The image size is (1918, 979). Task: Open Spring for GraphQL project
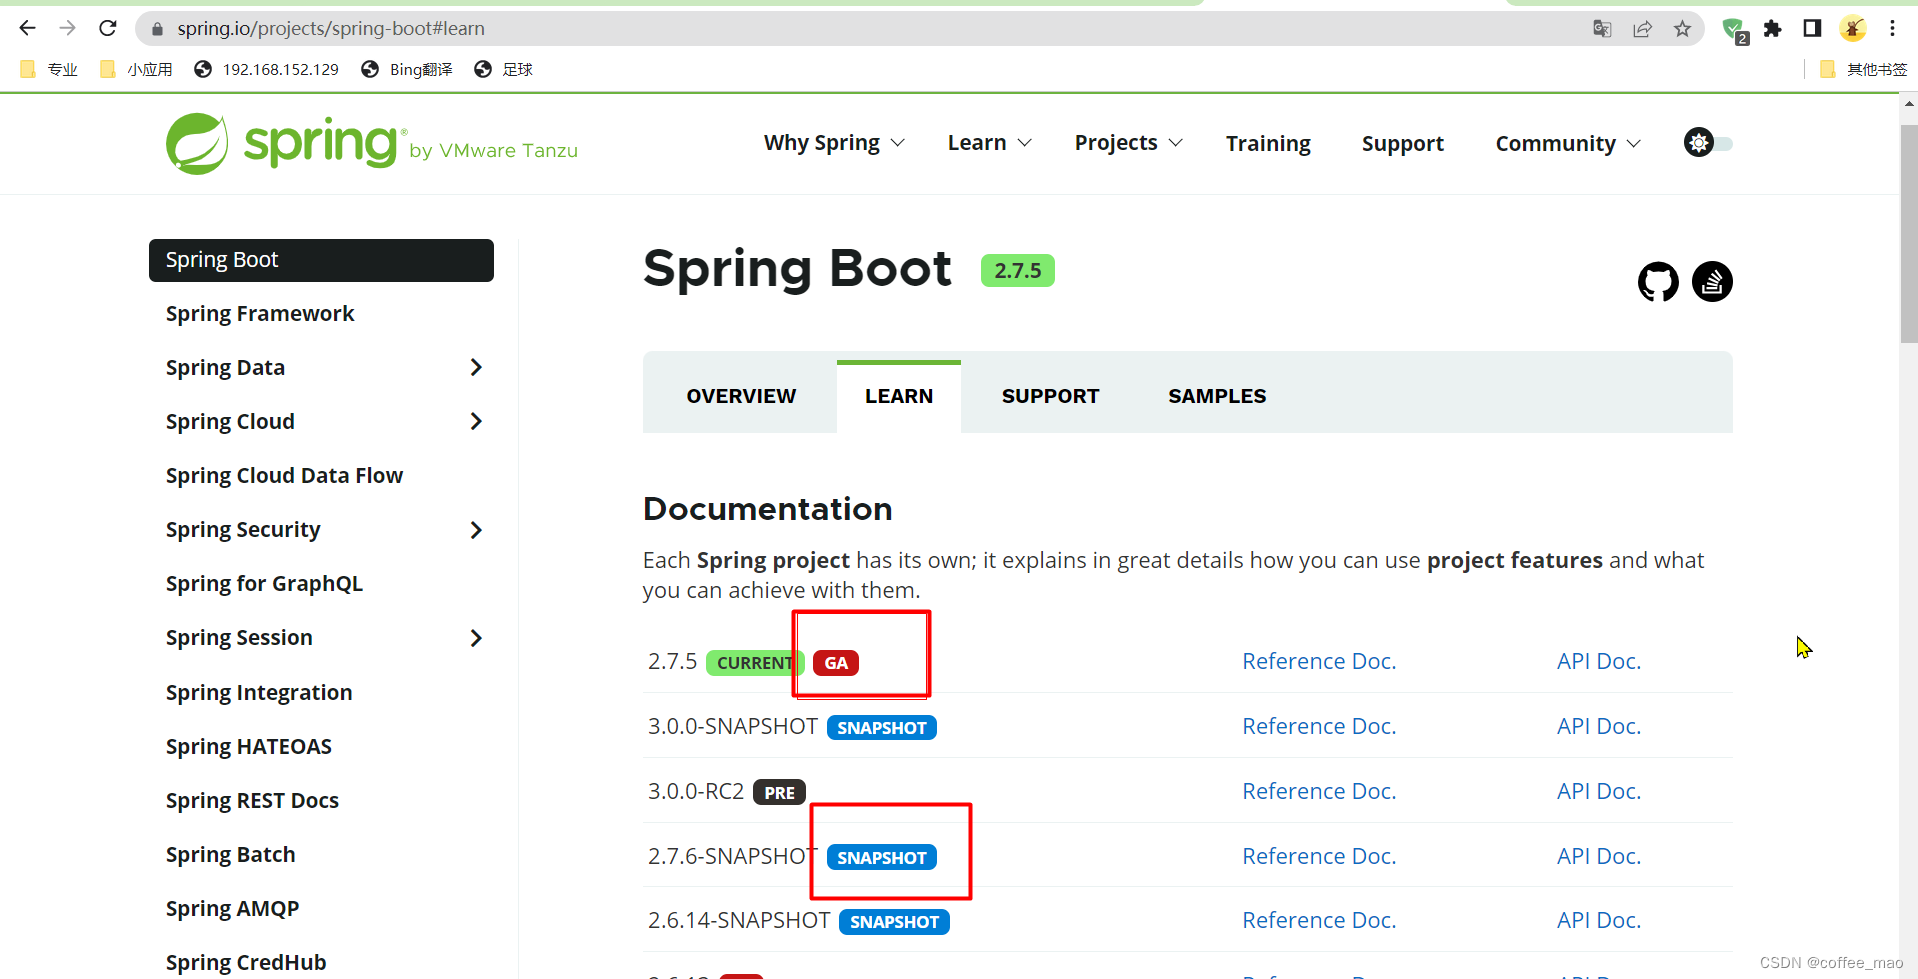pos(264,584)
